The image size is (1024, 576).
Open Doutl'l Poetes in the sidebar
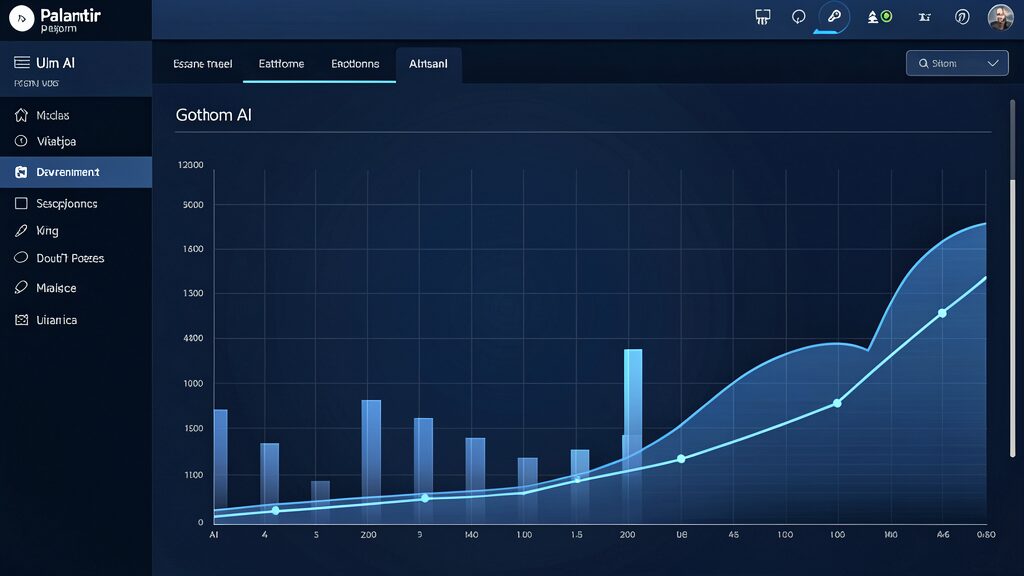(x=76, y=258)
